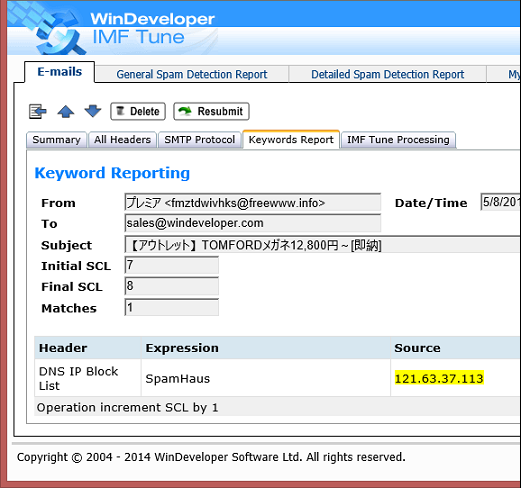
Task: Click the SpamHaus expression cell
Action: (x=266, y=378)
